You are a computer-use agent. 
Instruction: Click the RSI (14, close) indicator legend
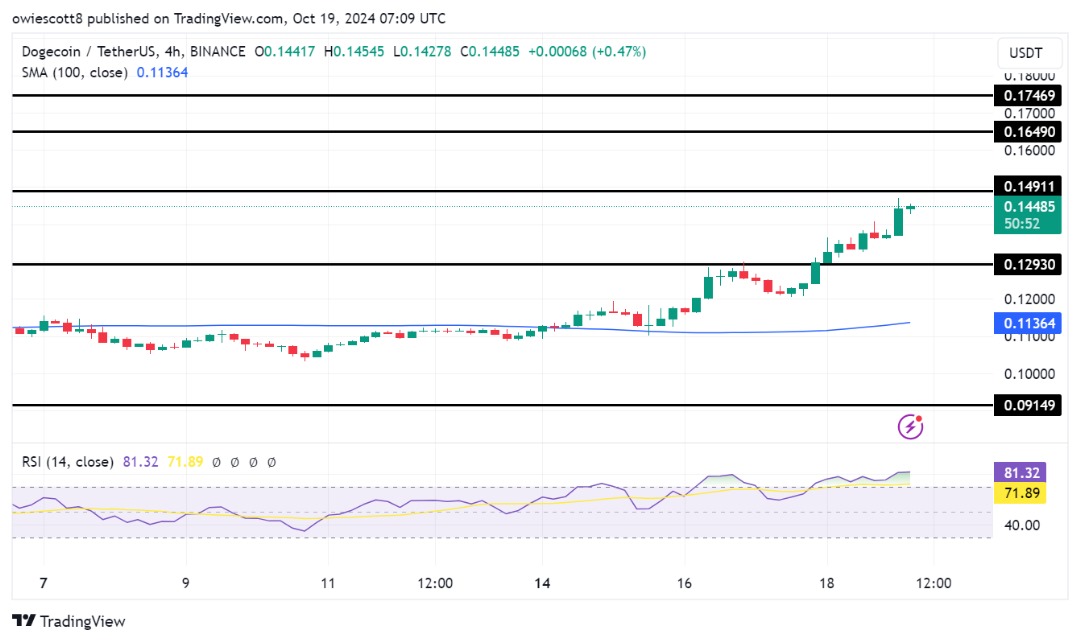click(x=65, y=462)
